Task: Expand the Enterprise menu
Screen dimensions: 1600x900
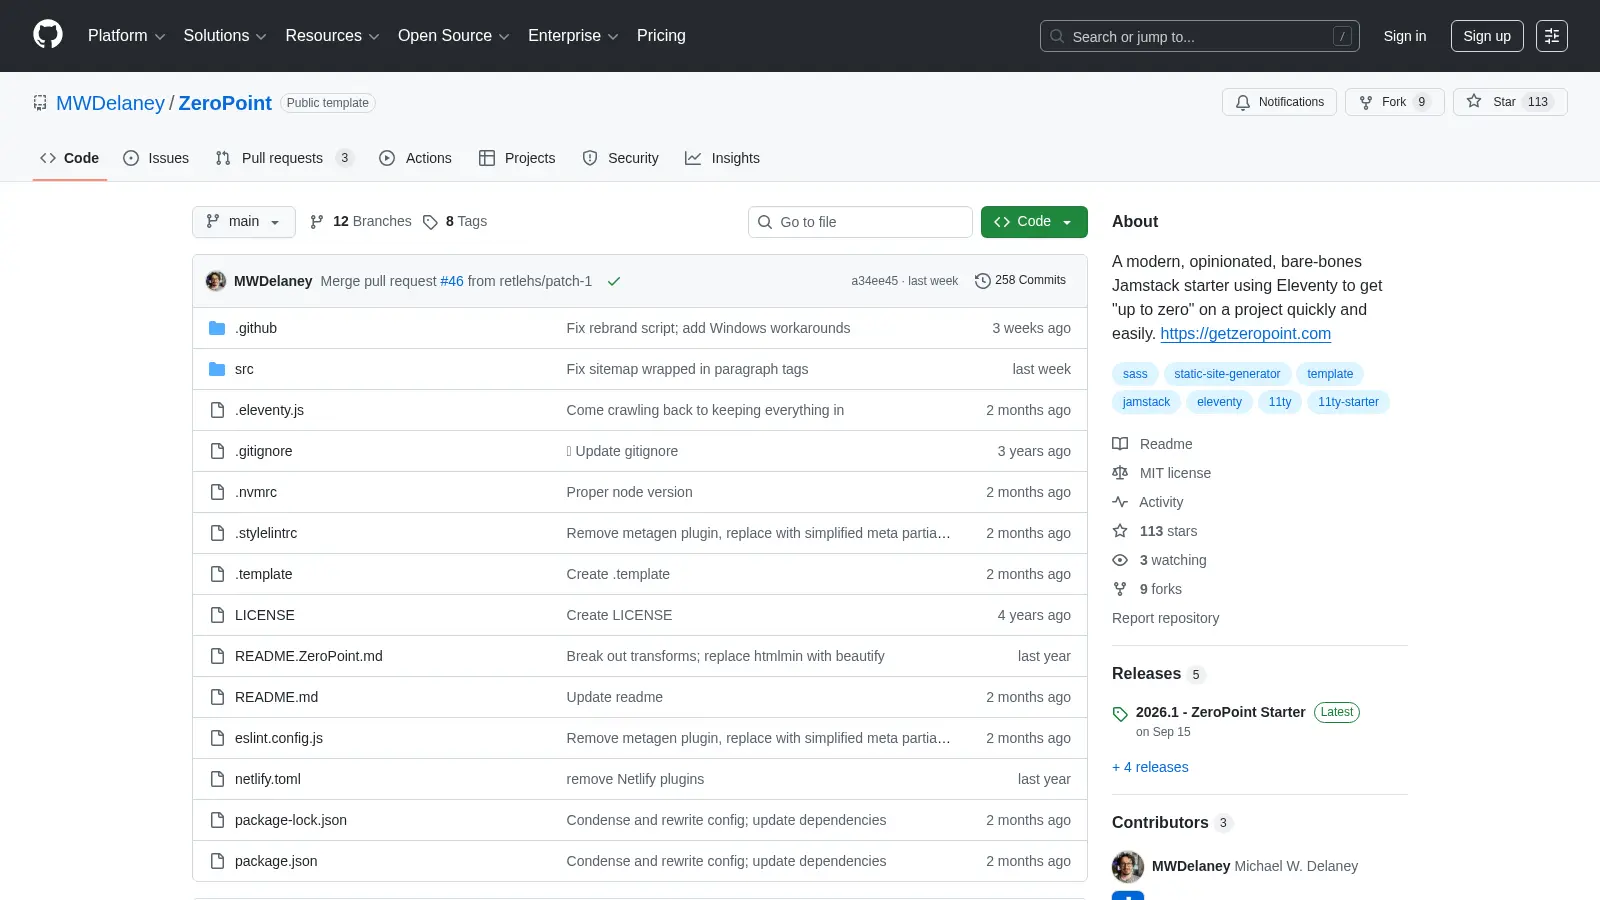Action: point(573,36)
